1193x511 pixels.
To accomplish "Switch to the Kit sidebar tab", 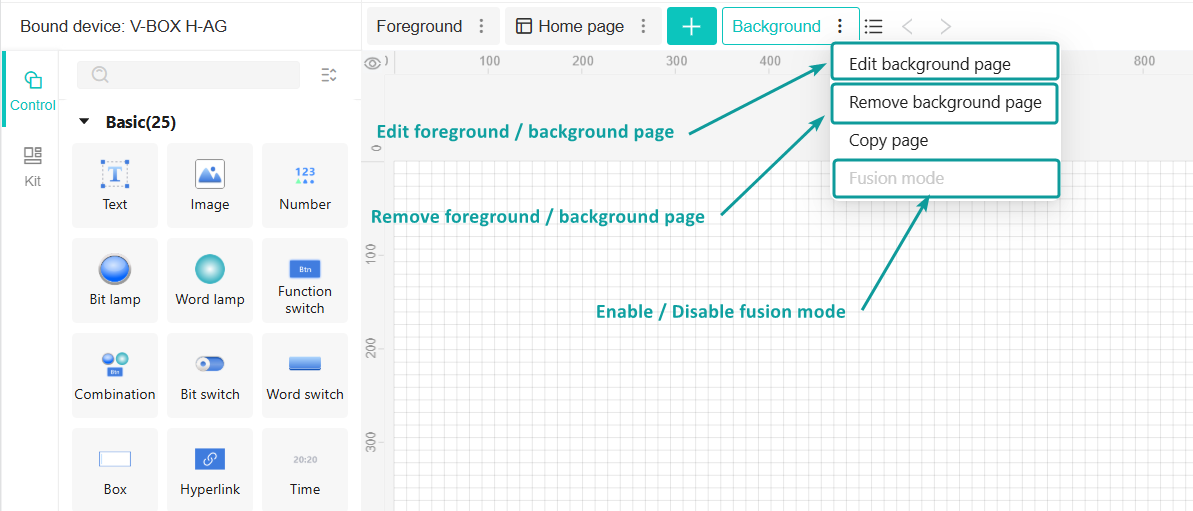I will 32,167.
